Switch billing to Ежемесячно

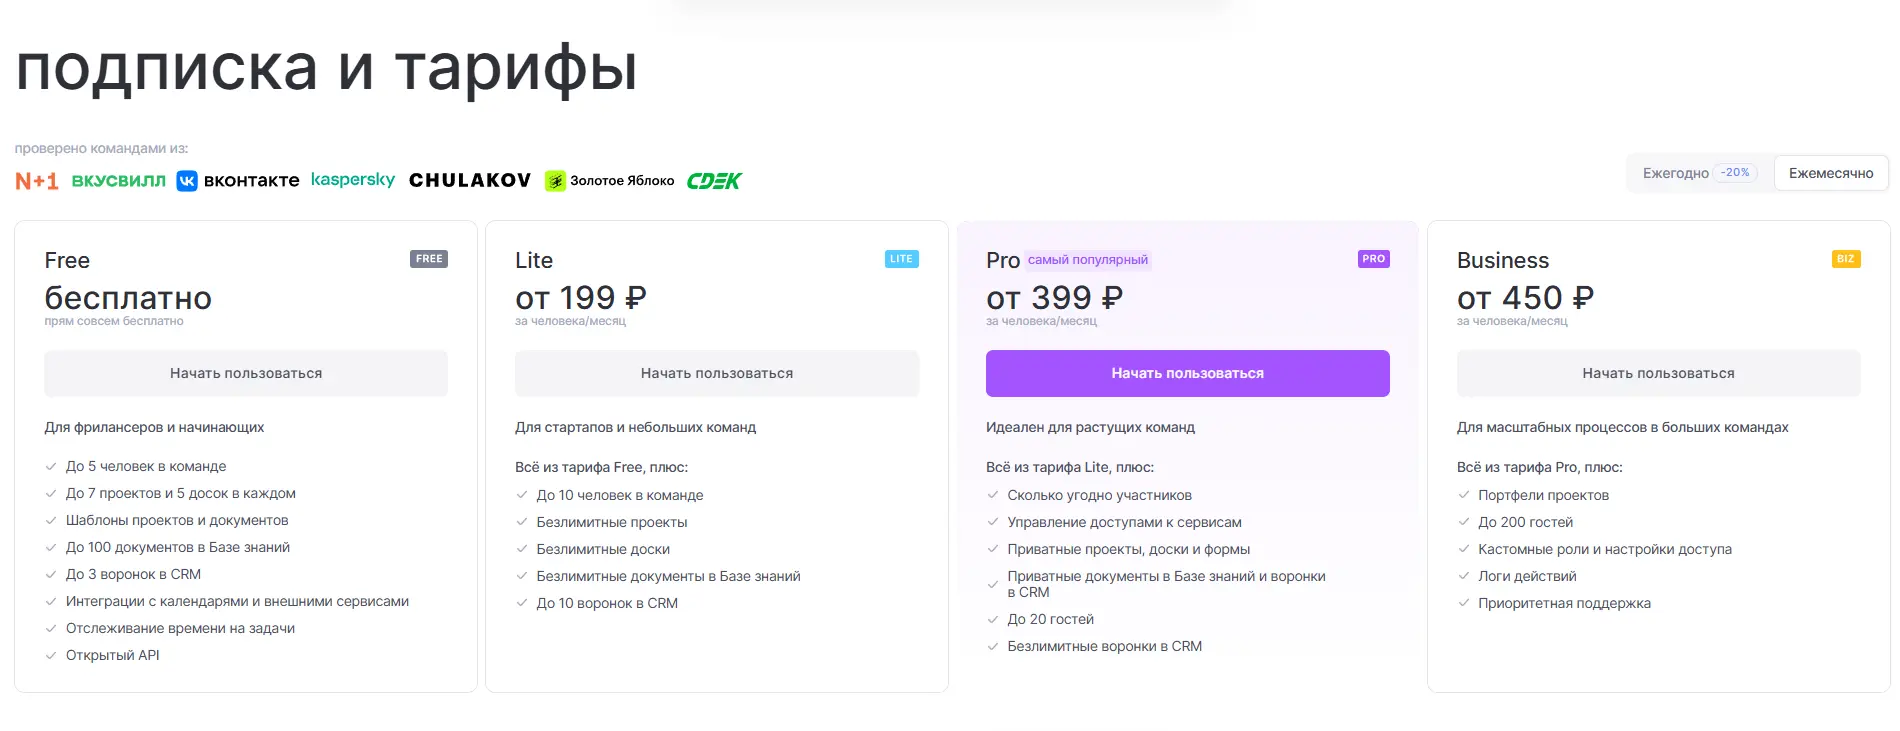click(x=1830, y=173)
